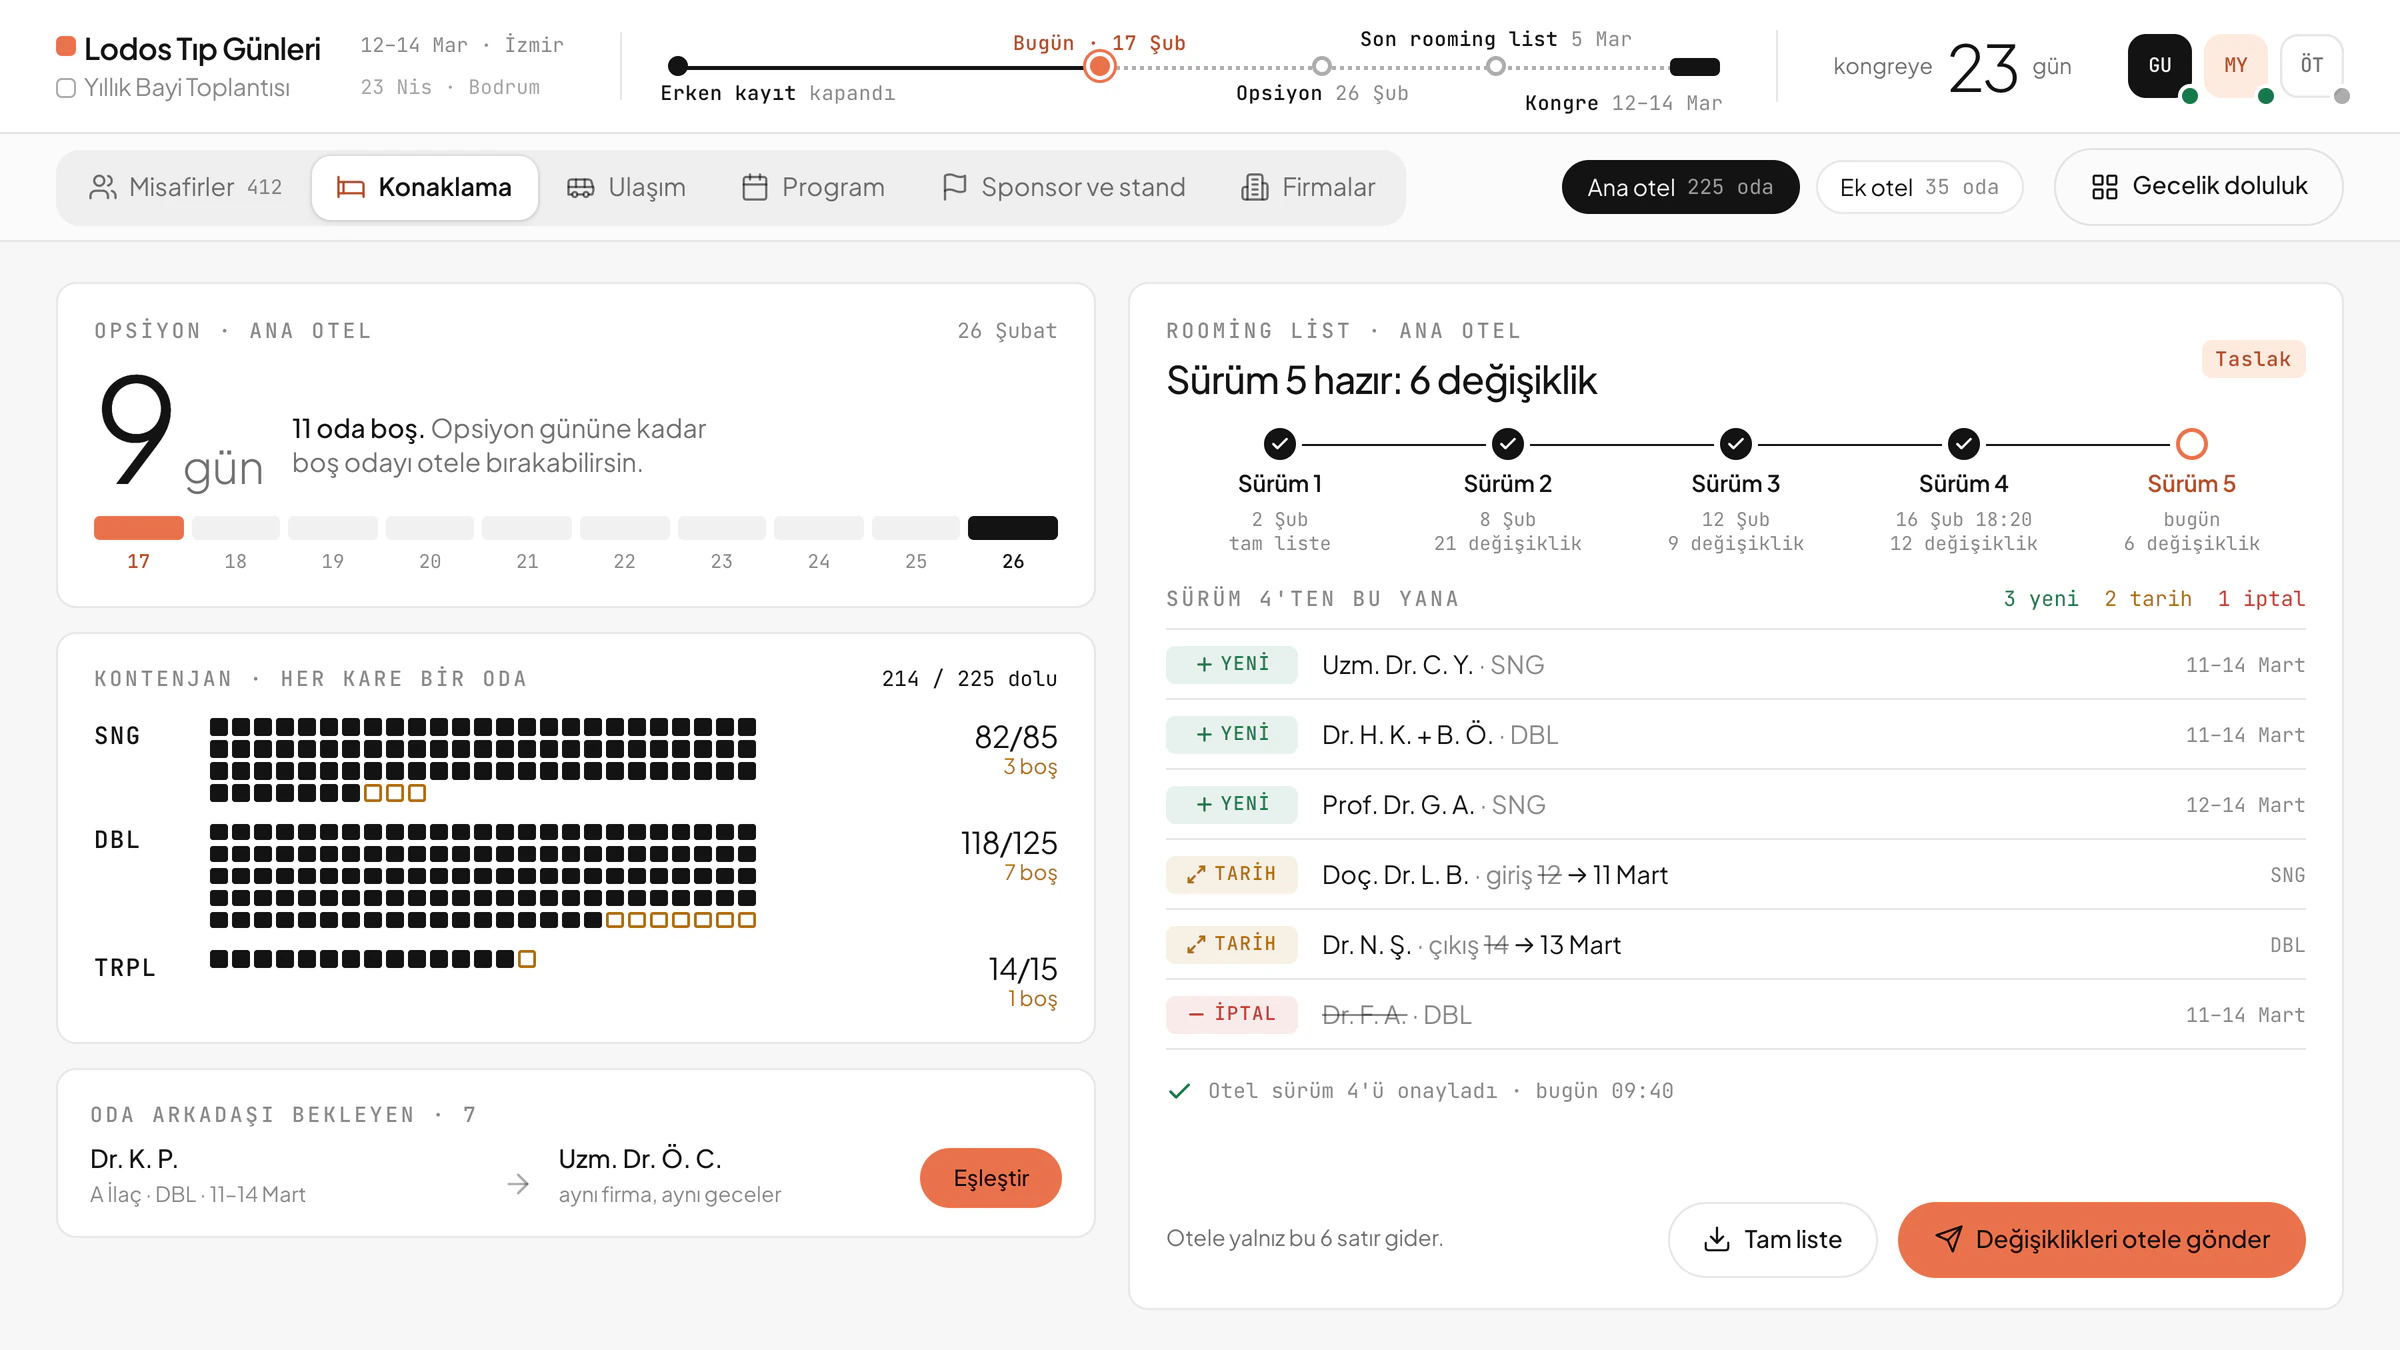The image size is (2400, 1350).
Task: Click the Taslak status badge
Action: (x=2253, y=359)
